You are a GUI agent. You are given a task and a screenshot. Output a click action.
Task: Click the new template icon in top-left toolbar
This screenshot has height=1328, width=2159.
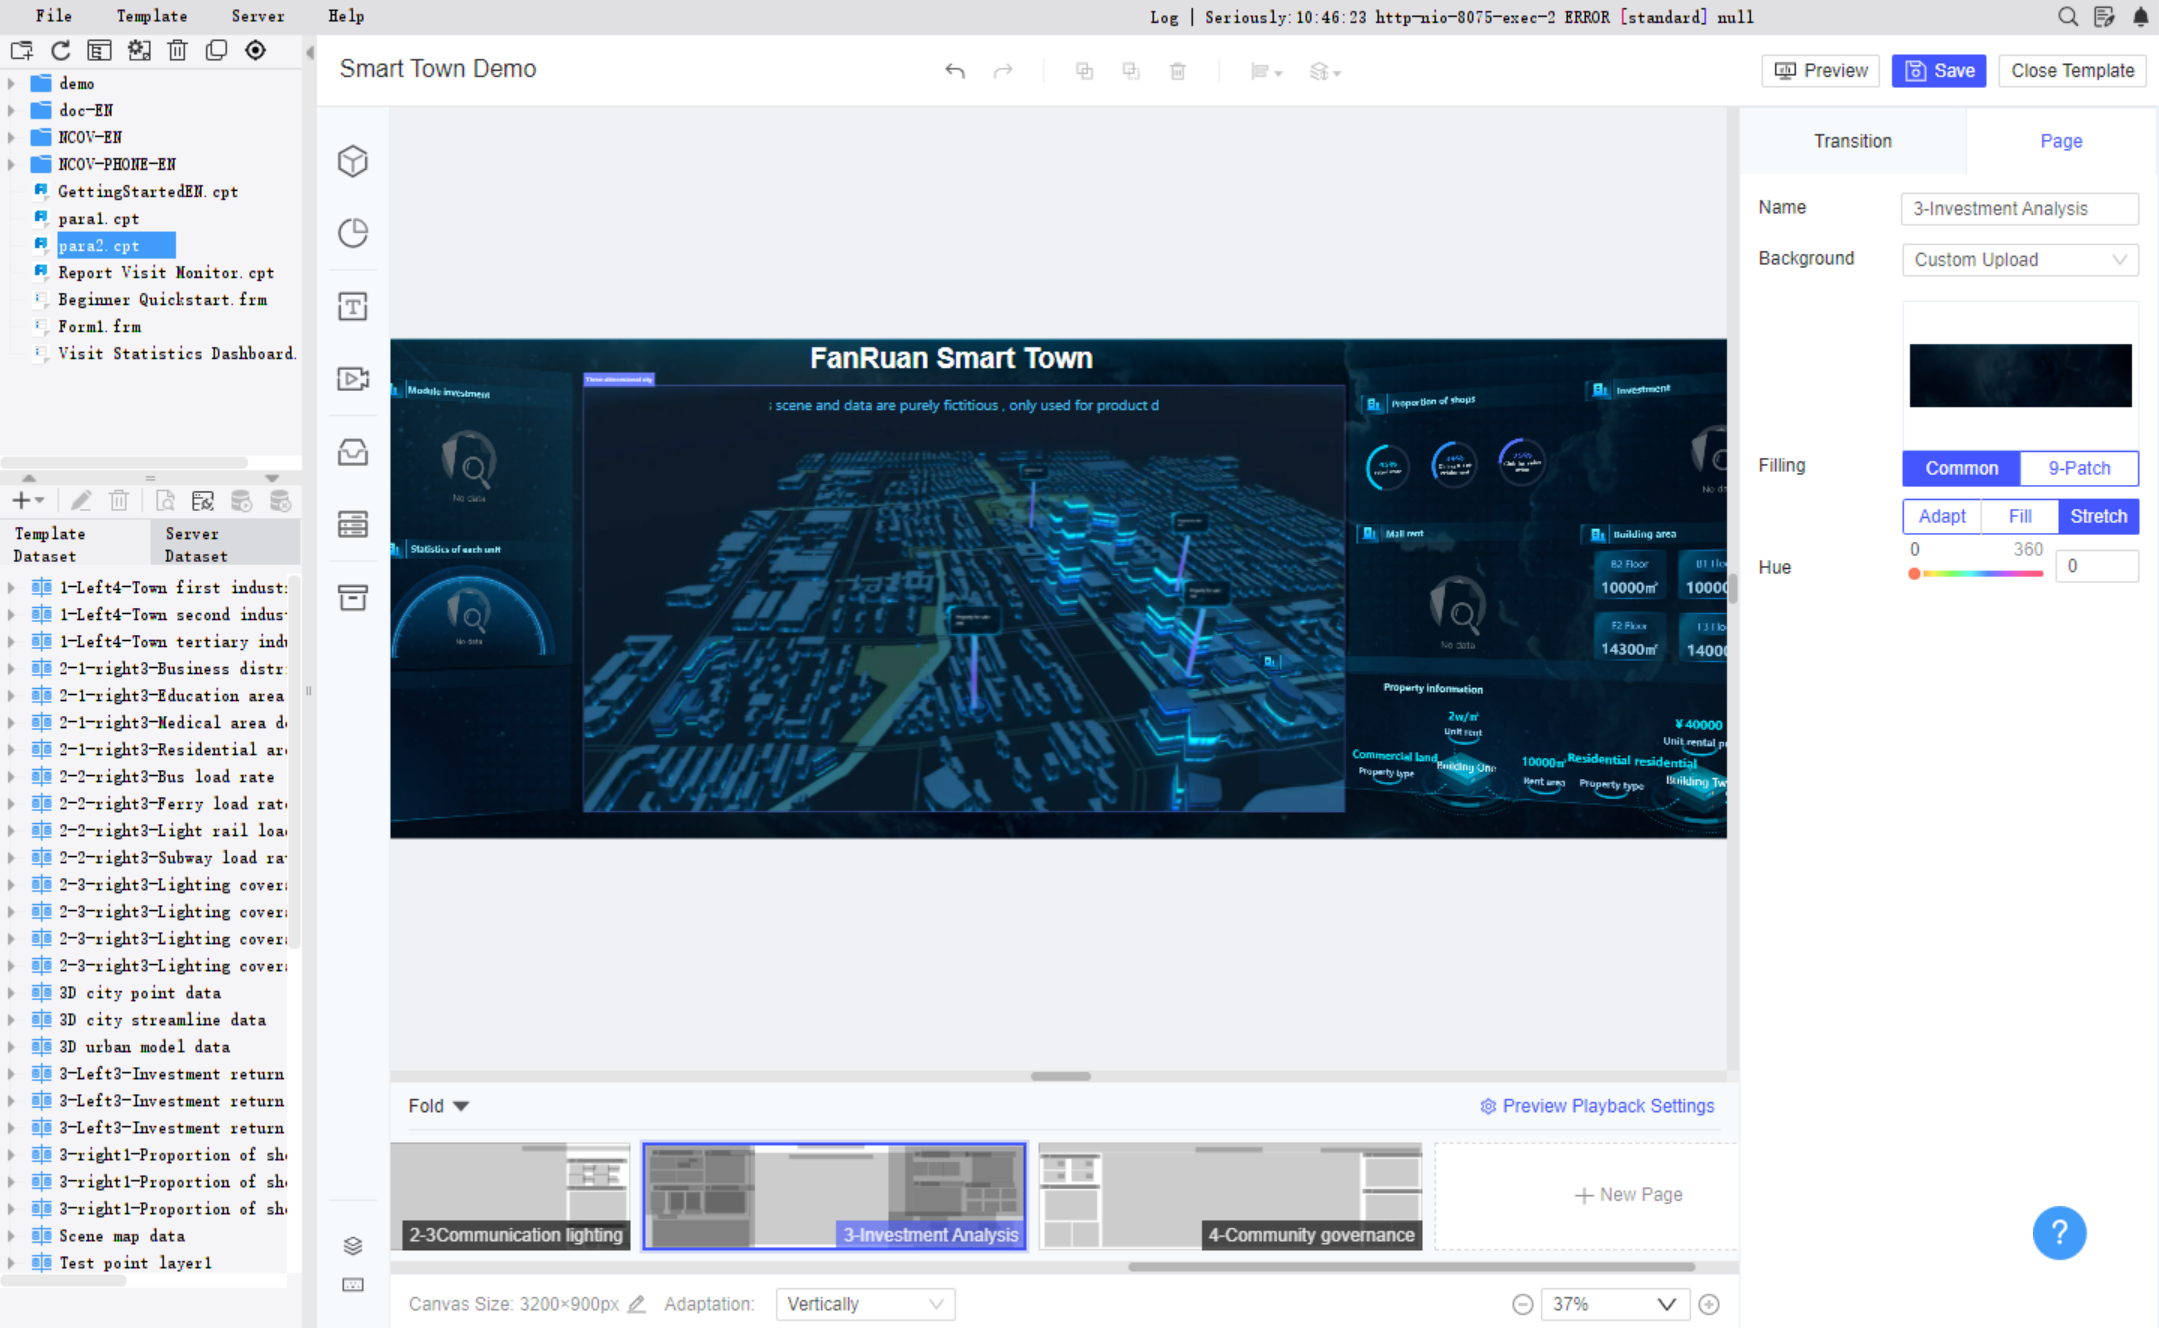coord(21,50)
